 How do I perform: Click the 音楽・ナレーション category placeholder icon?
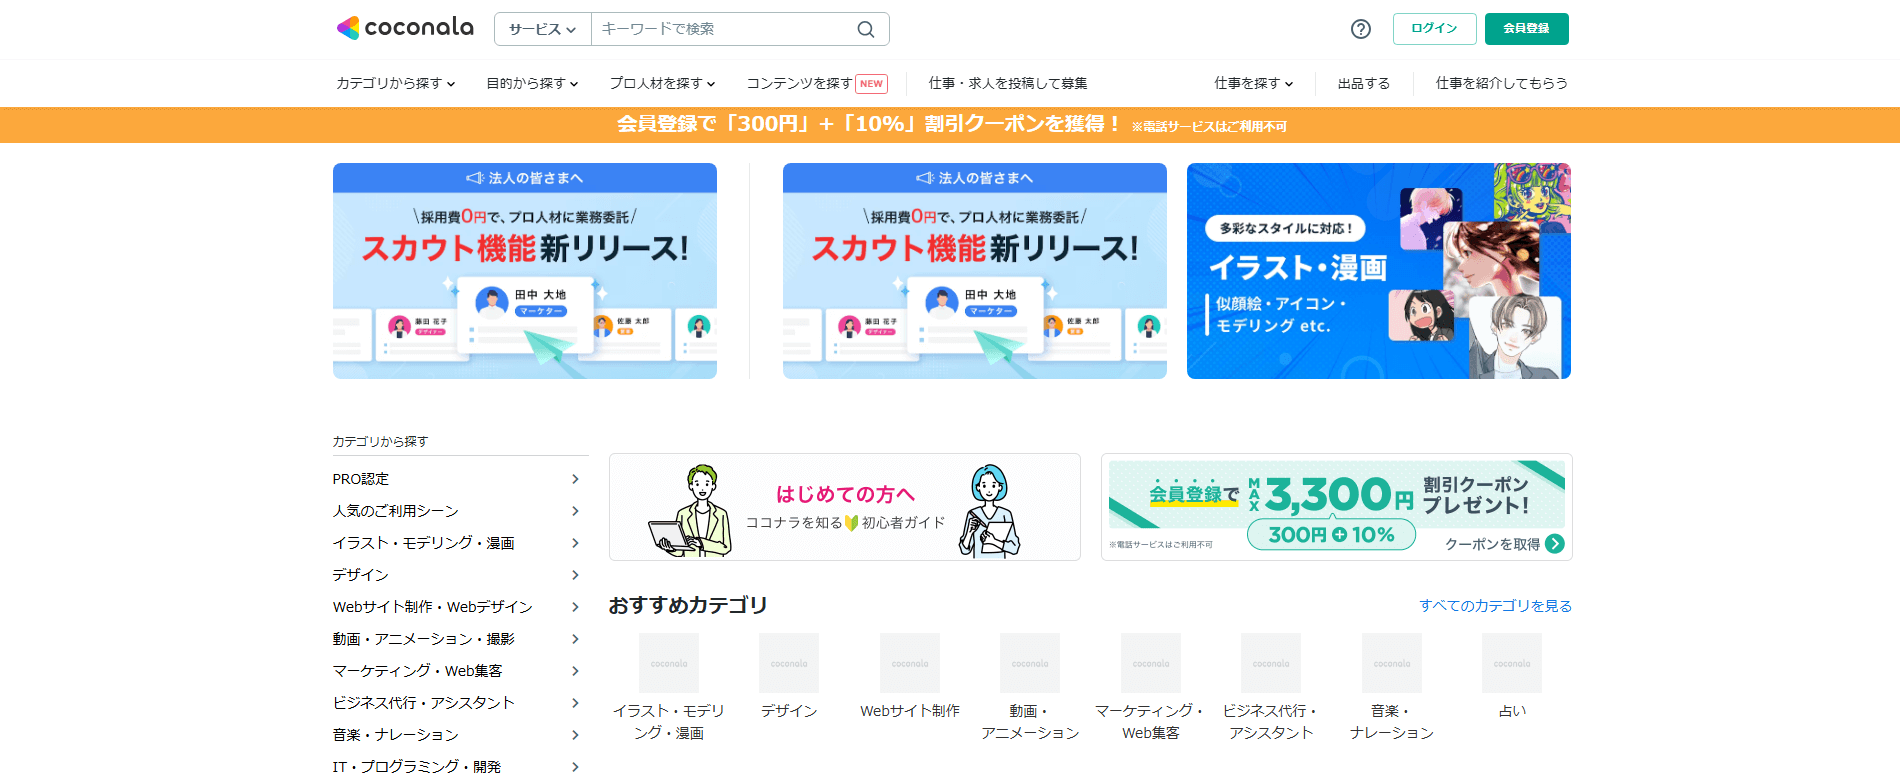pos(1392,663)
